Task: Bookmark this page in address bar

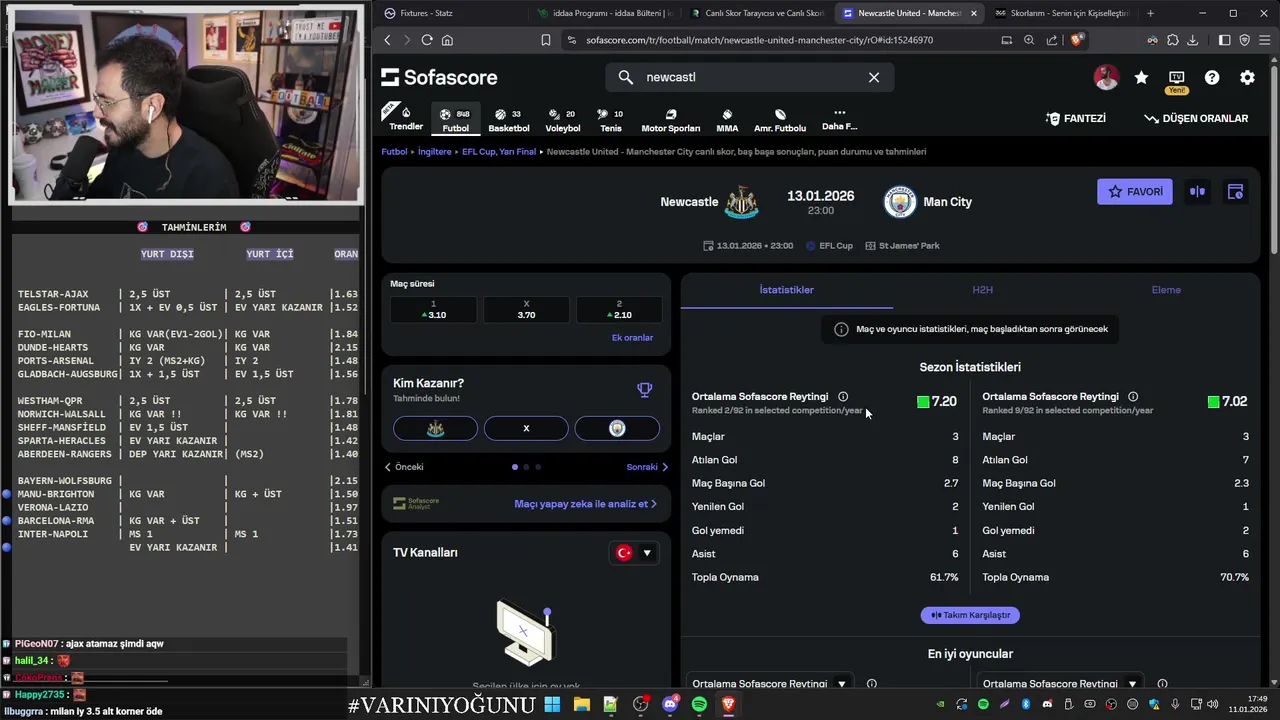Action: pyautogui.click(x=545, y=40)
